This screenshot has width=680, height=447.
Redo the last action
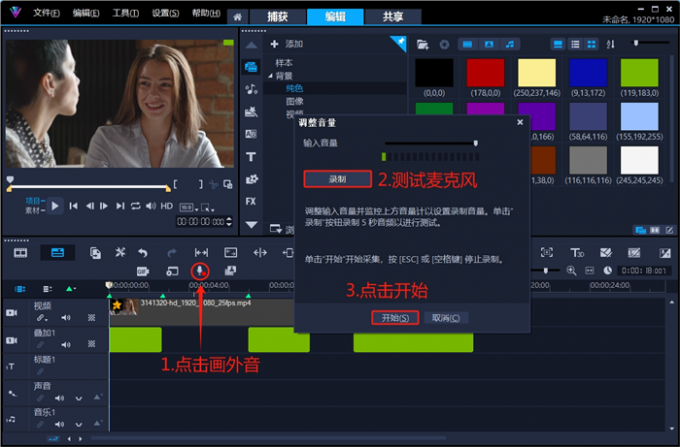point(172,253)
